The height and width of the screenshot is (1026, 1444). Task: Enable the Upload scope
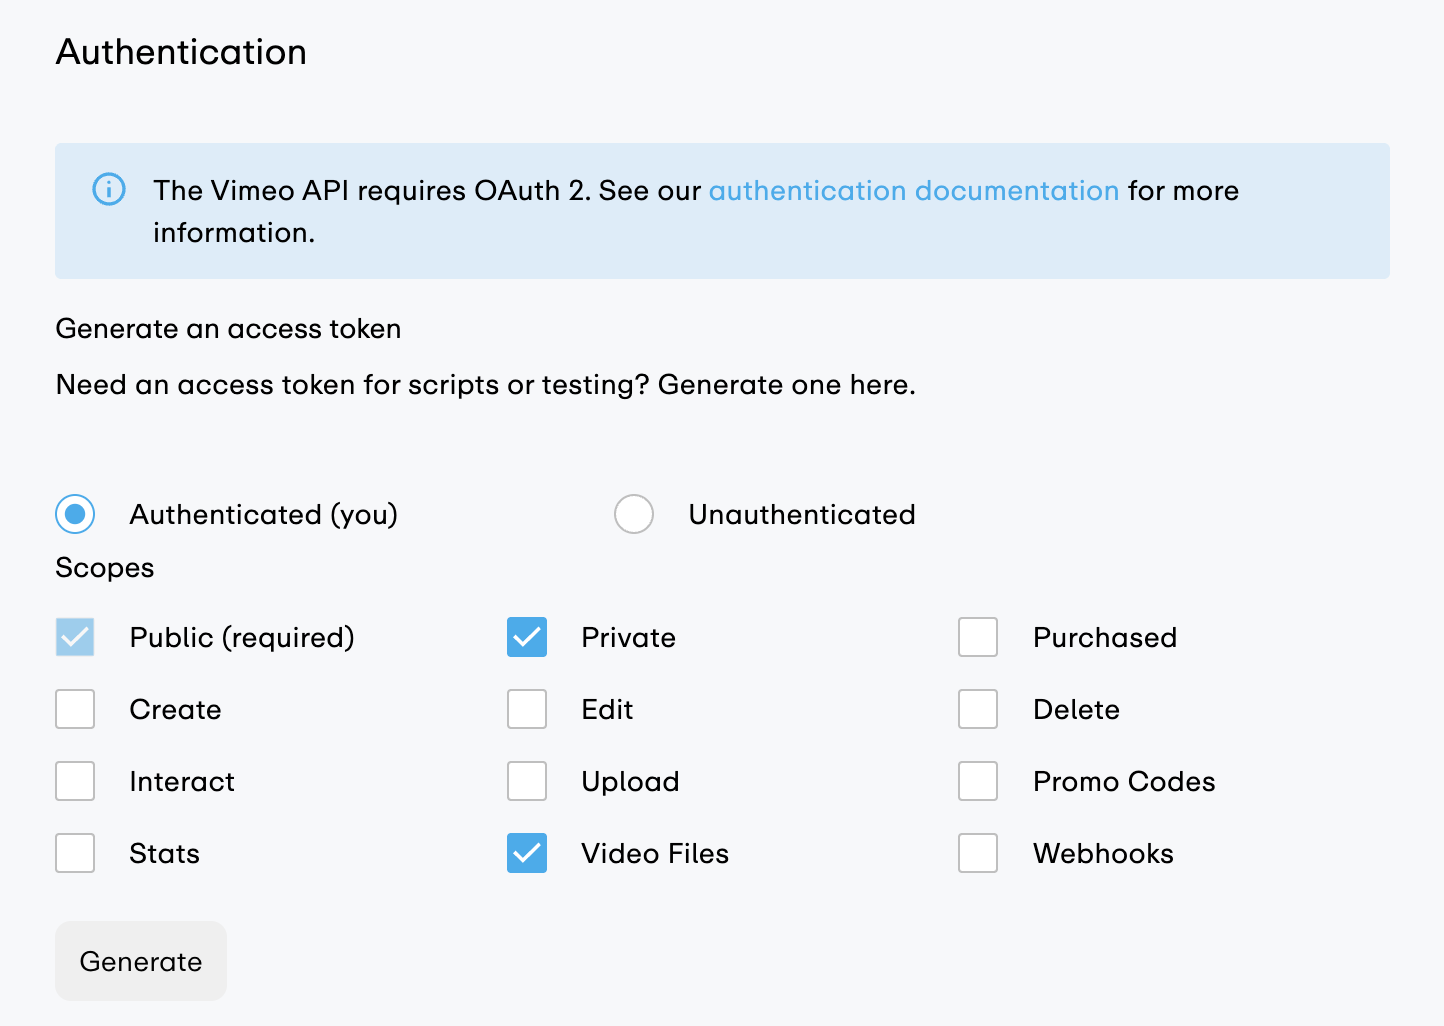tap(527, 781)
